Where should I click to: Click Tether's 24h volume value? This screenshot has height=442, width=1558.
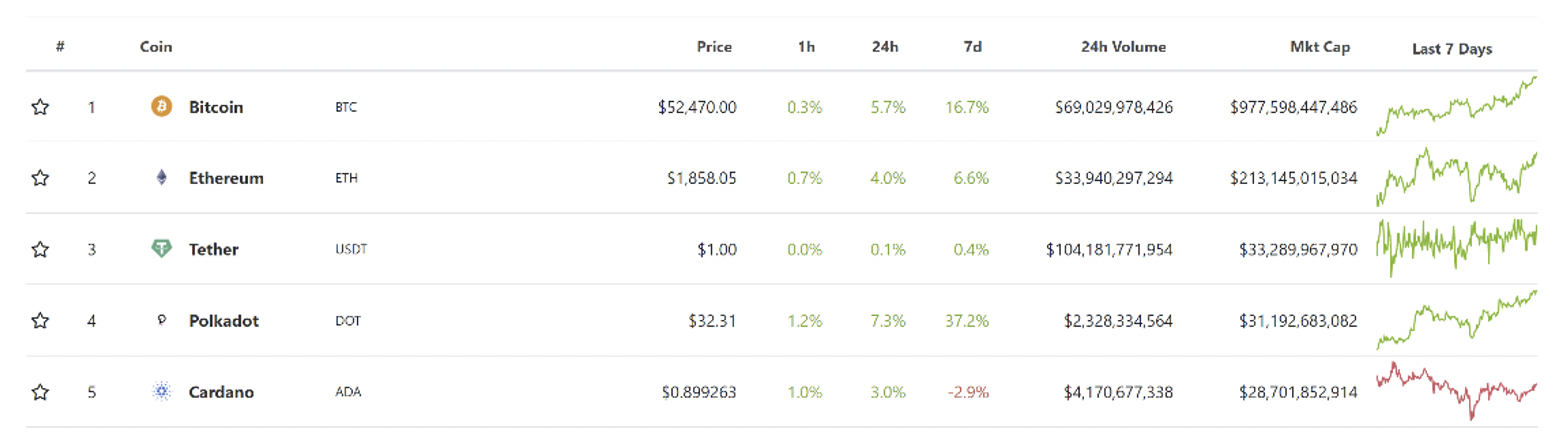click(x=1109, y=249)
